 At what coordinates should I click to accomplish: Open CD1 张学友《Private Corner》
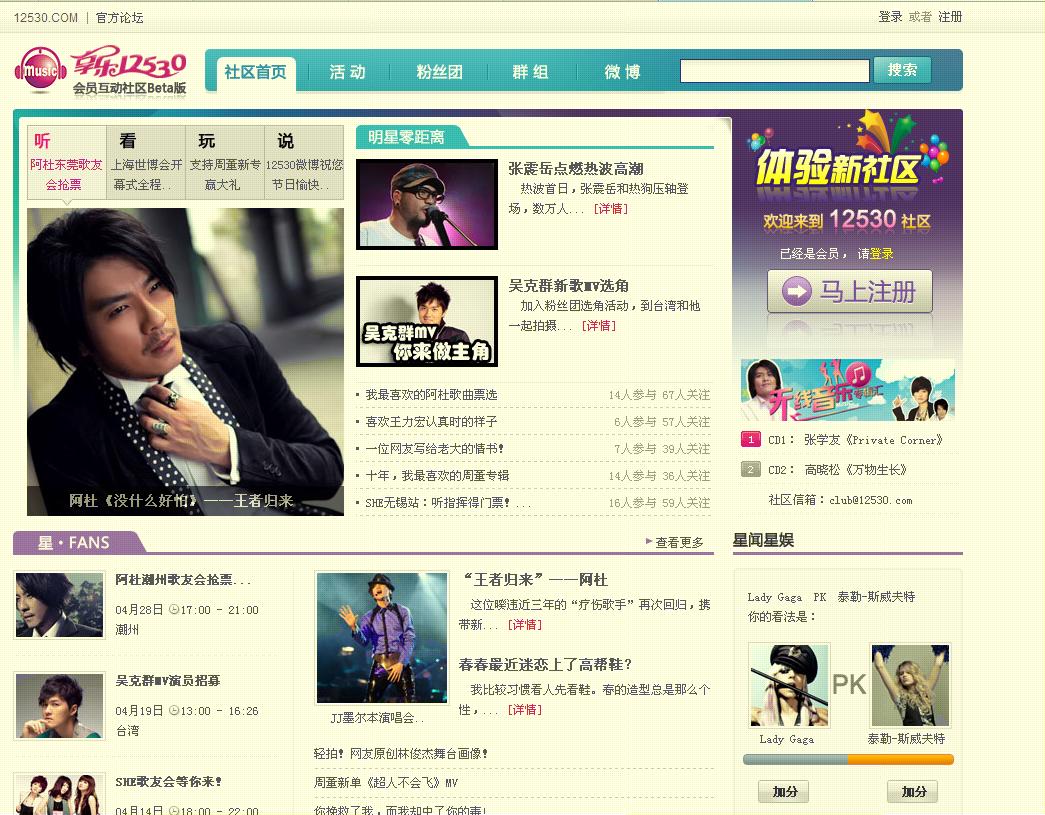[x=855, y=440]
